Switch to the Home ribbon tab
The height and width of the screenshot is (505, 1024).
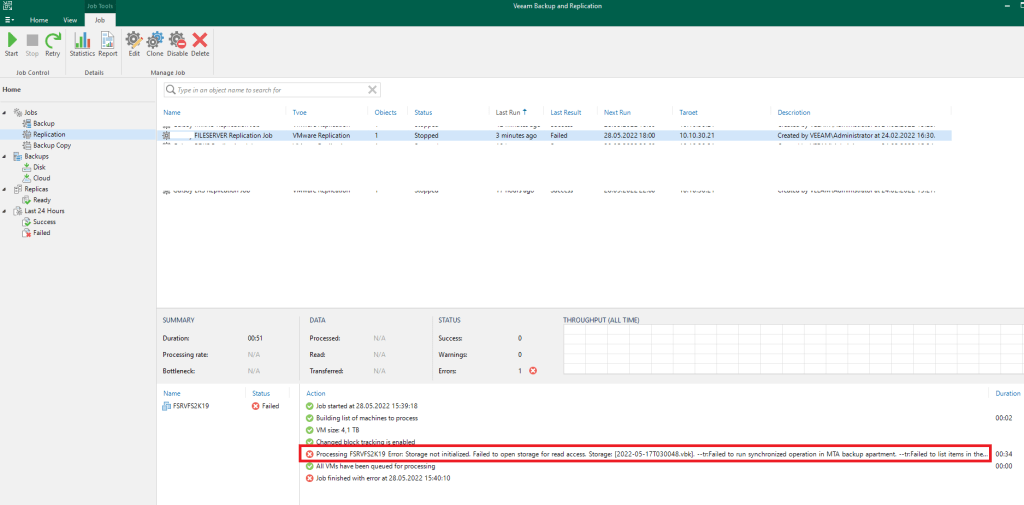point(39,19)
